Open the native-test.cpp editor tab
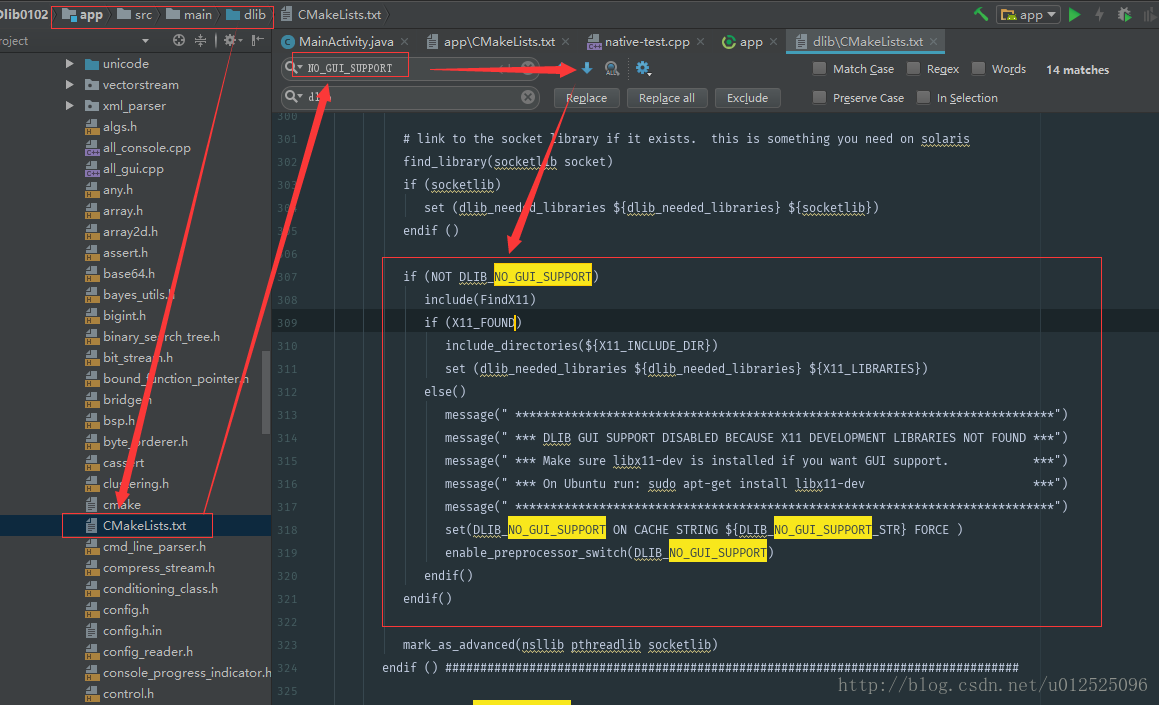Viewport: 1159px width, 705px height. (646, 42)
